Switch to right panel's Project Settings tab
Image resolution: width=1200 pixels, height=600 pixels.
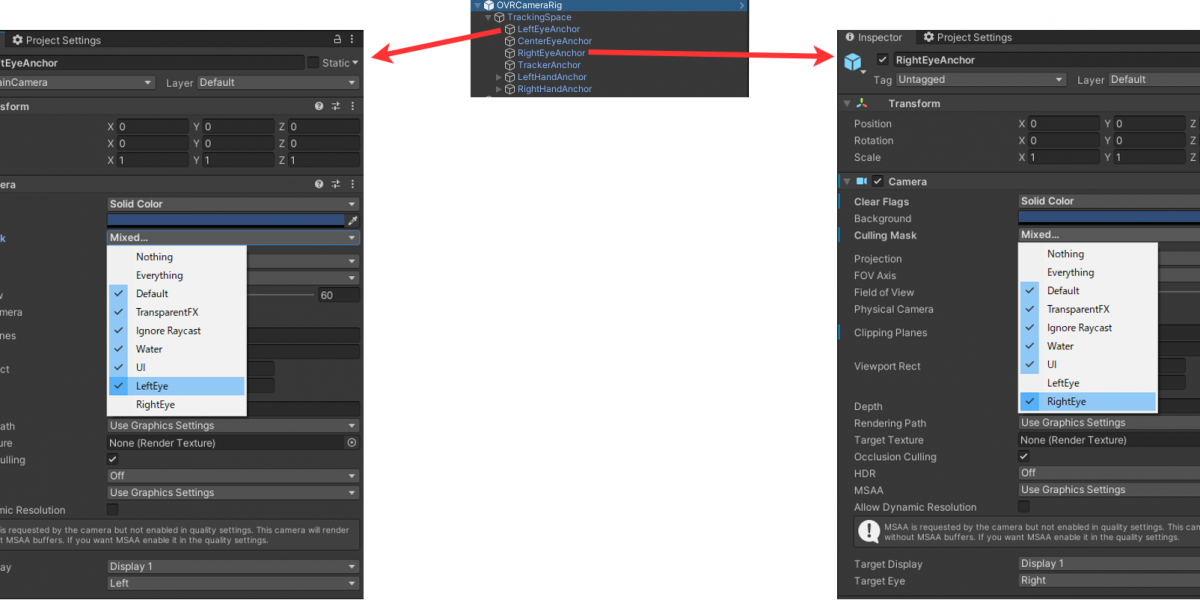pyautogui.click(x=968, y=38)
